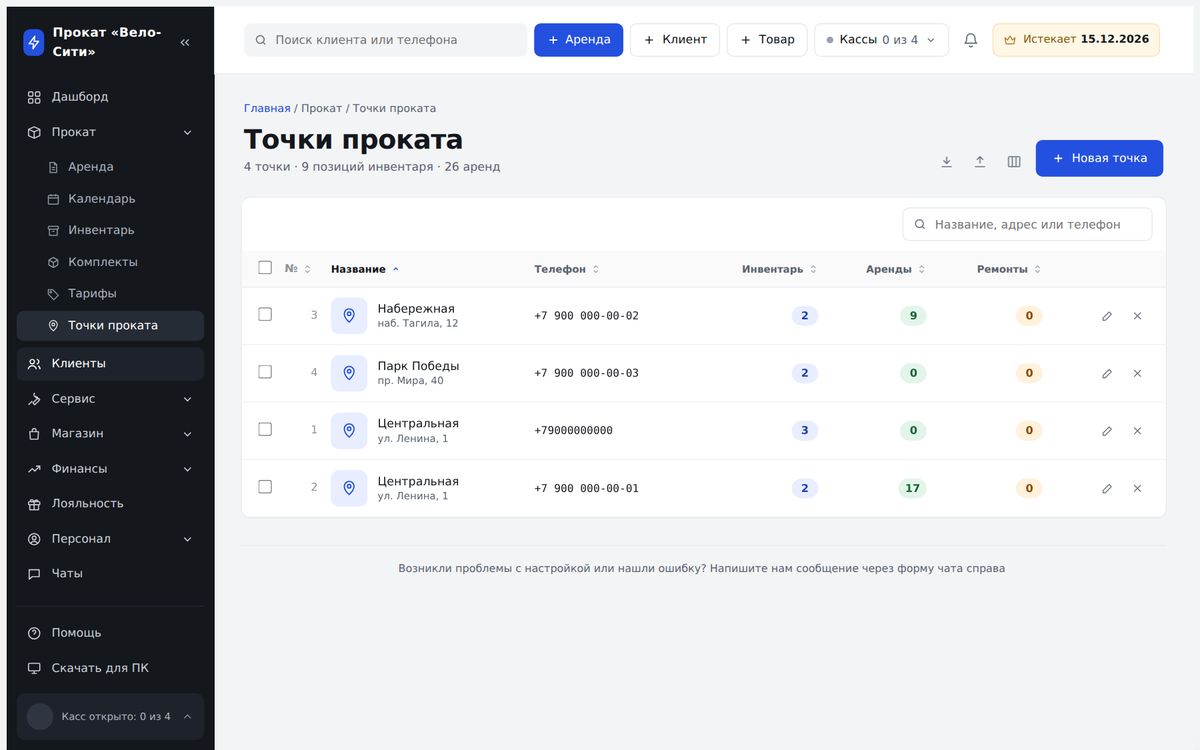Click the + Товар button
Screen dimensions: 1200x750
click(767, 40)
